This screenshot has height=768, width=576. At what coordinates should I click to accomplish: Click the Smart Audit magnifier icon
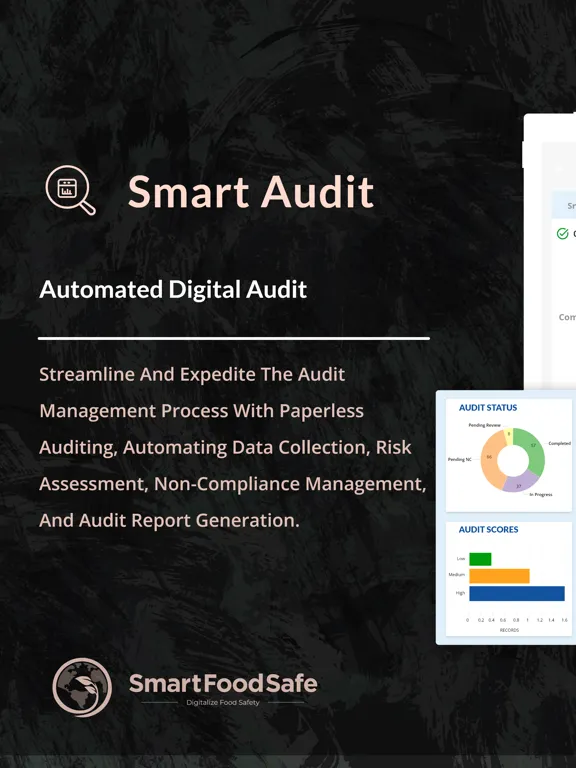coord(71,191)
